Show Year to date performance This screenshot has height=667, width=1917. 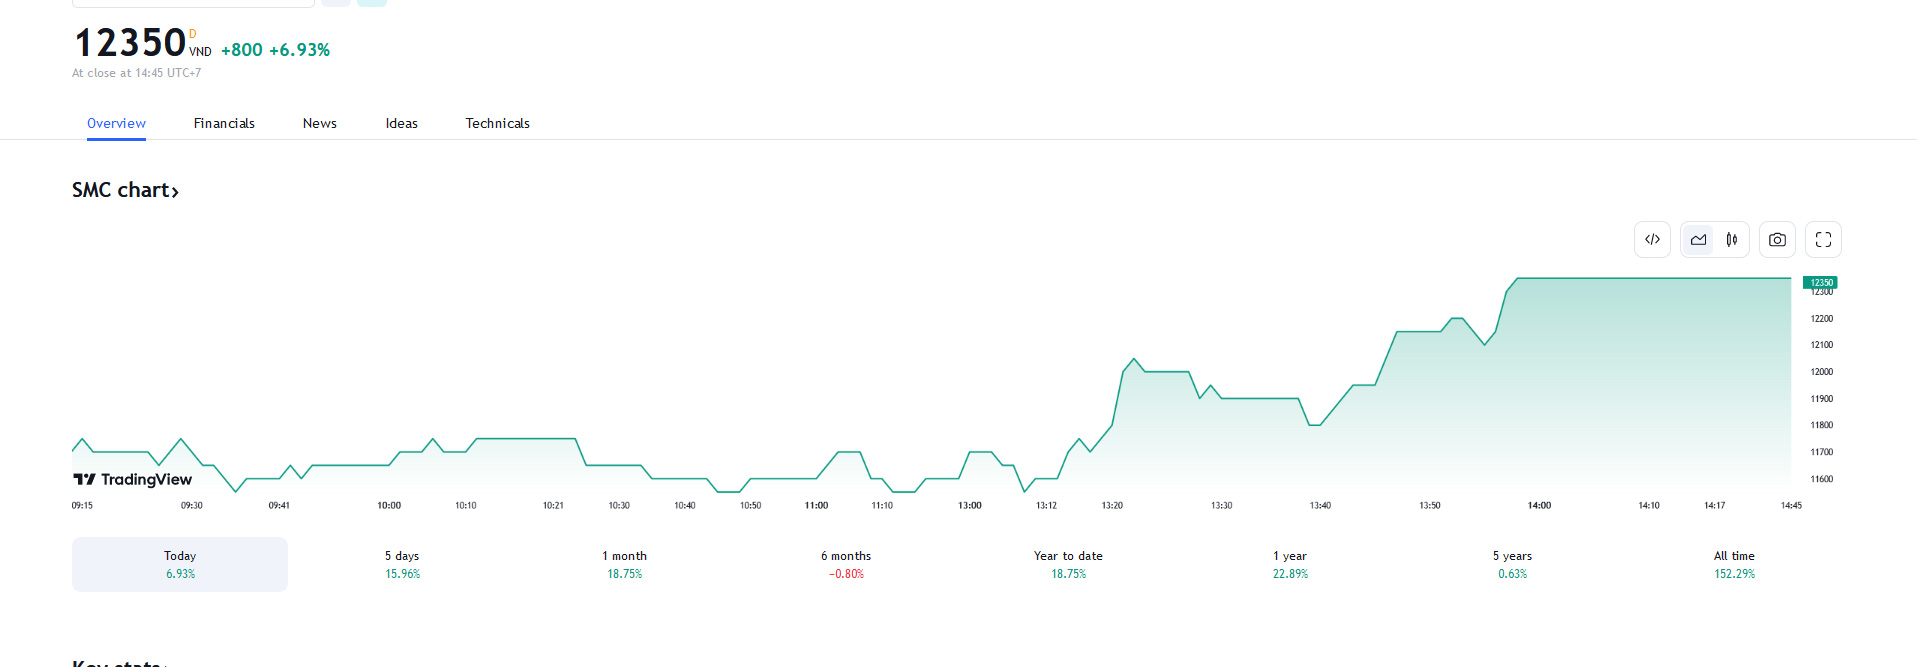pos(1068,564)
